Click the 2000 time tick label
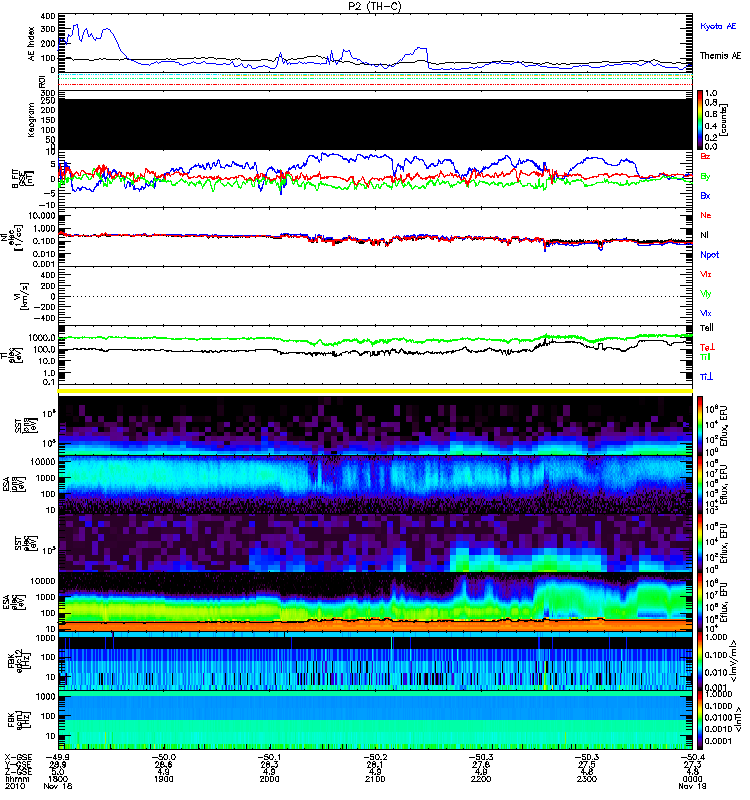The width and height of the screenshot is (750, 800). pos(269,779)
